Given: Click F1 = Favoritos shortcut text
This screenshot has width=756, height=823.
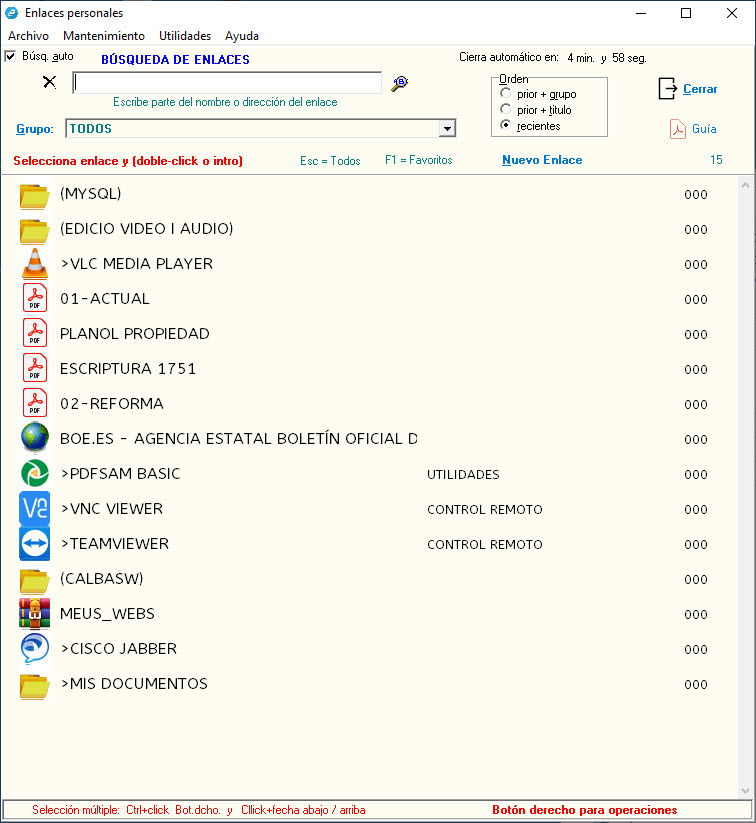Looking at the screenshot, I should coord(418,160).
